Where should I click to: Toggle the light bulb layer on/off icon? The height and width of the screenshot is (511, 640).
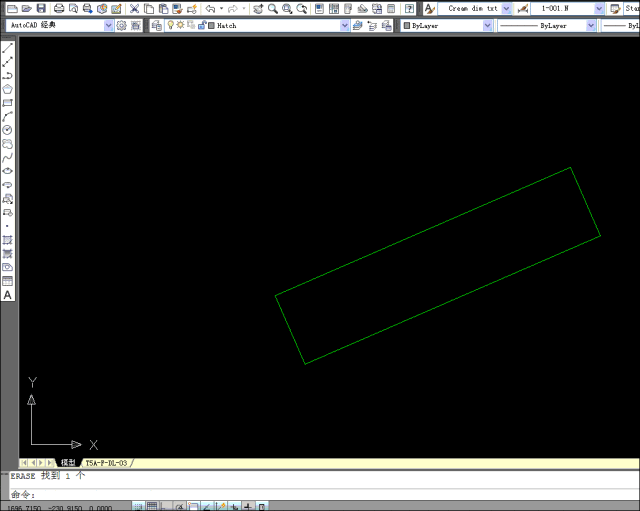(x=171, y=25)
